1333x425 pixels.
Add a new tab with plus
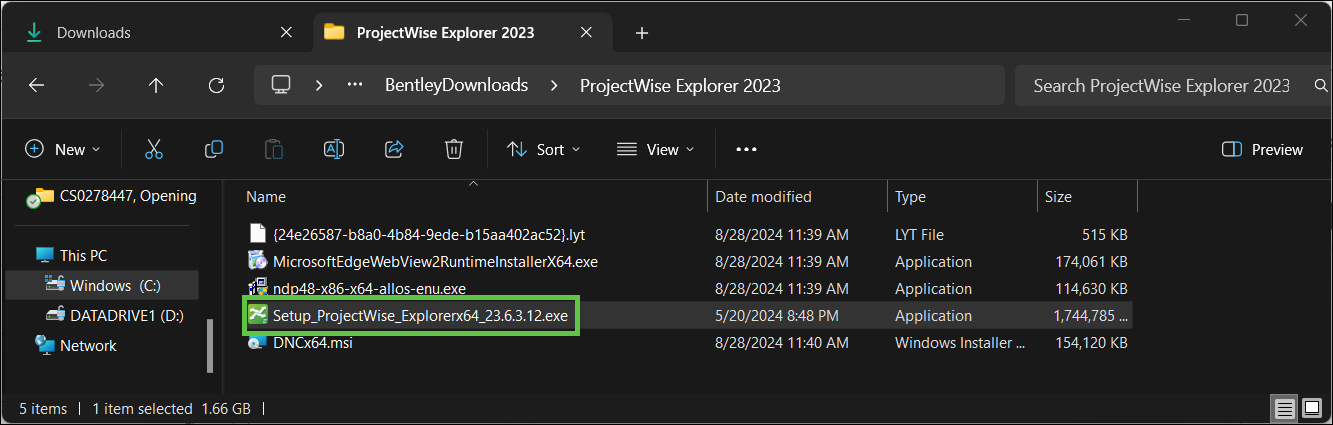(642, 33)
